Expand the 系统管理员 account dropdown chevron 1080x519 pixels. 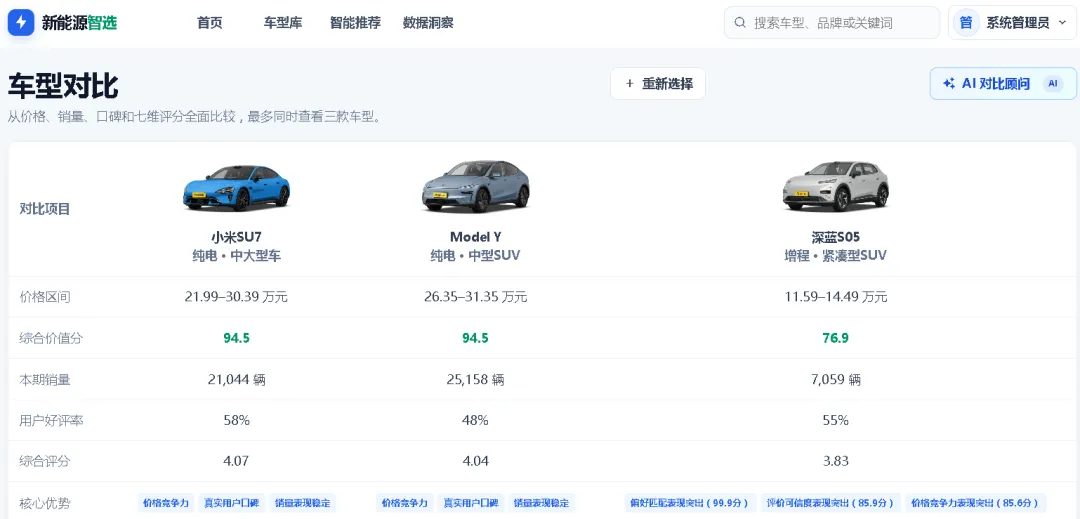(1063, 23)
